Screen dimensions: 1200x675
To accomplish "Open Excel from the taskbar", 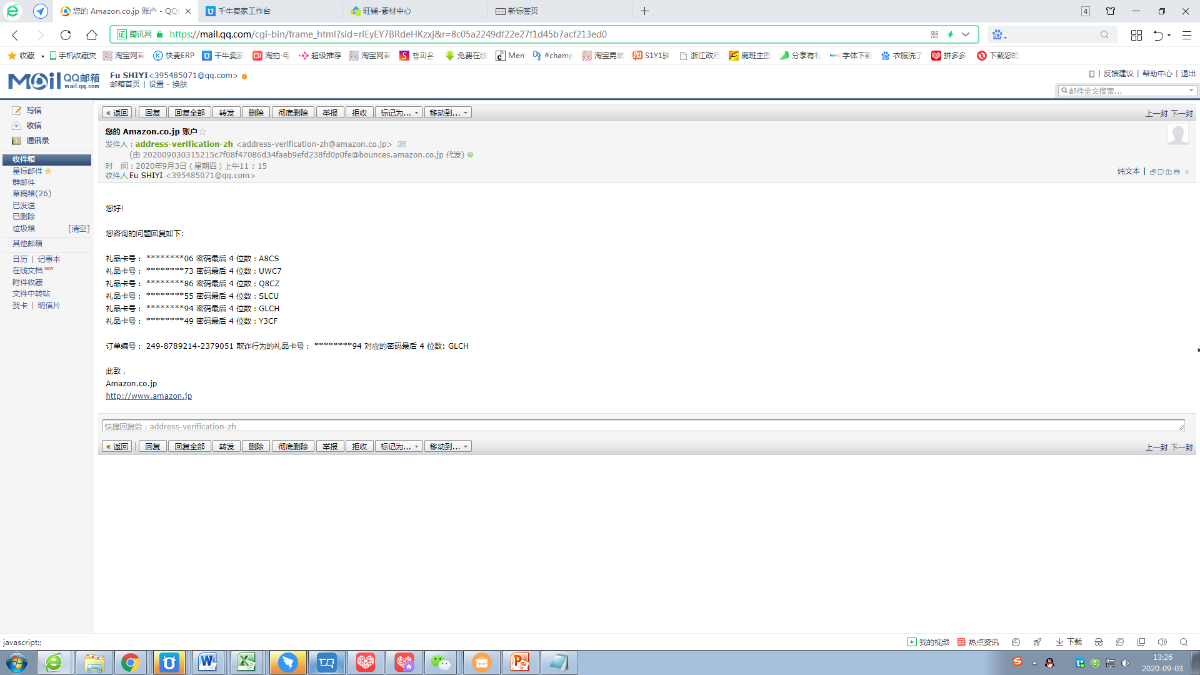I will [x=246, y=662].
